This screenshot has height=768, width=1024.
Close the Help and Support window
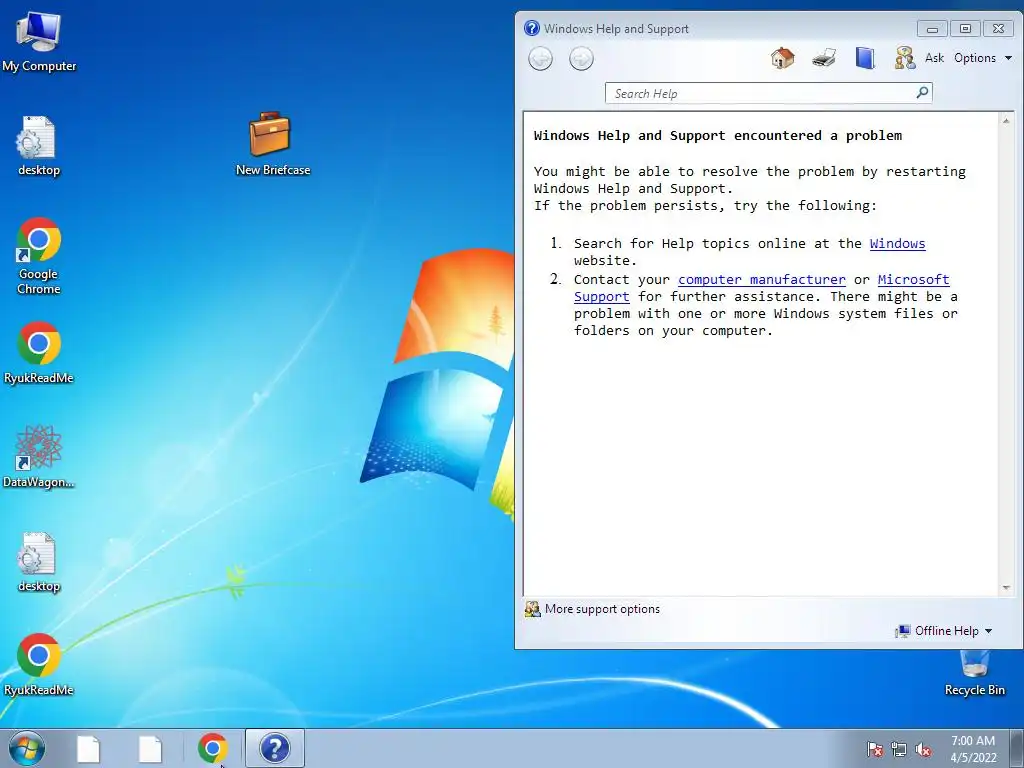point(999,29)
